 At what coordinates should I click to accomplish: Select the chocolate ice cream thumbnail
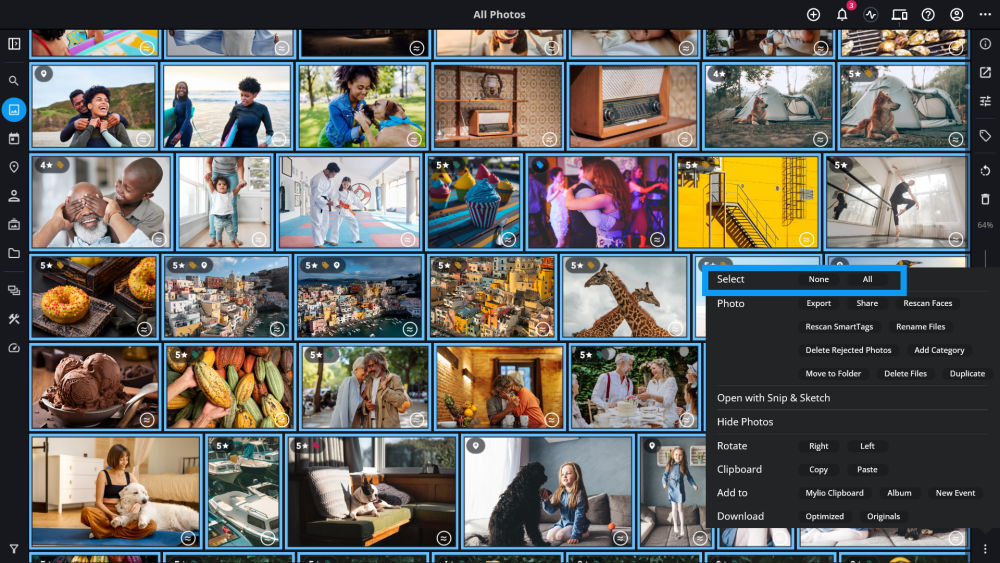[94, 387]
